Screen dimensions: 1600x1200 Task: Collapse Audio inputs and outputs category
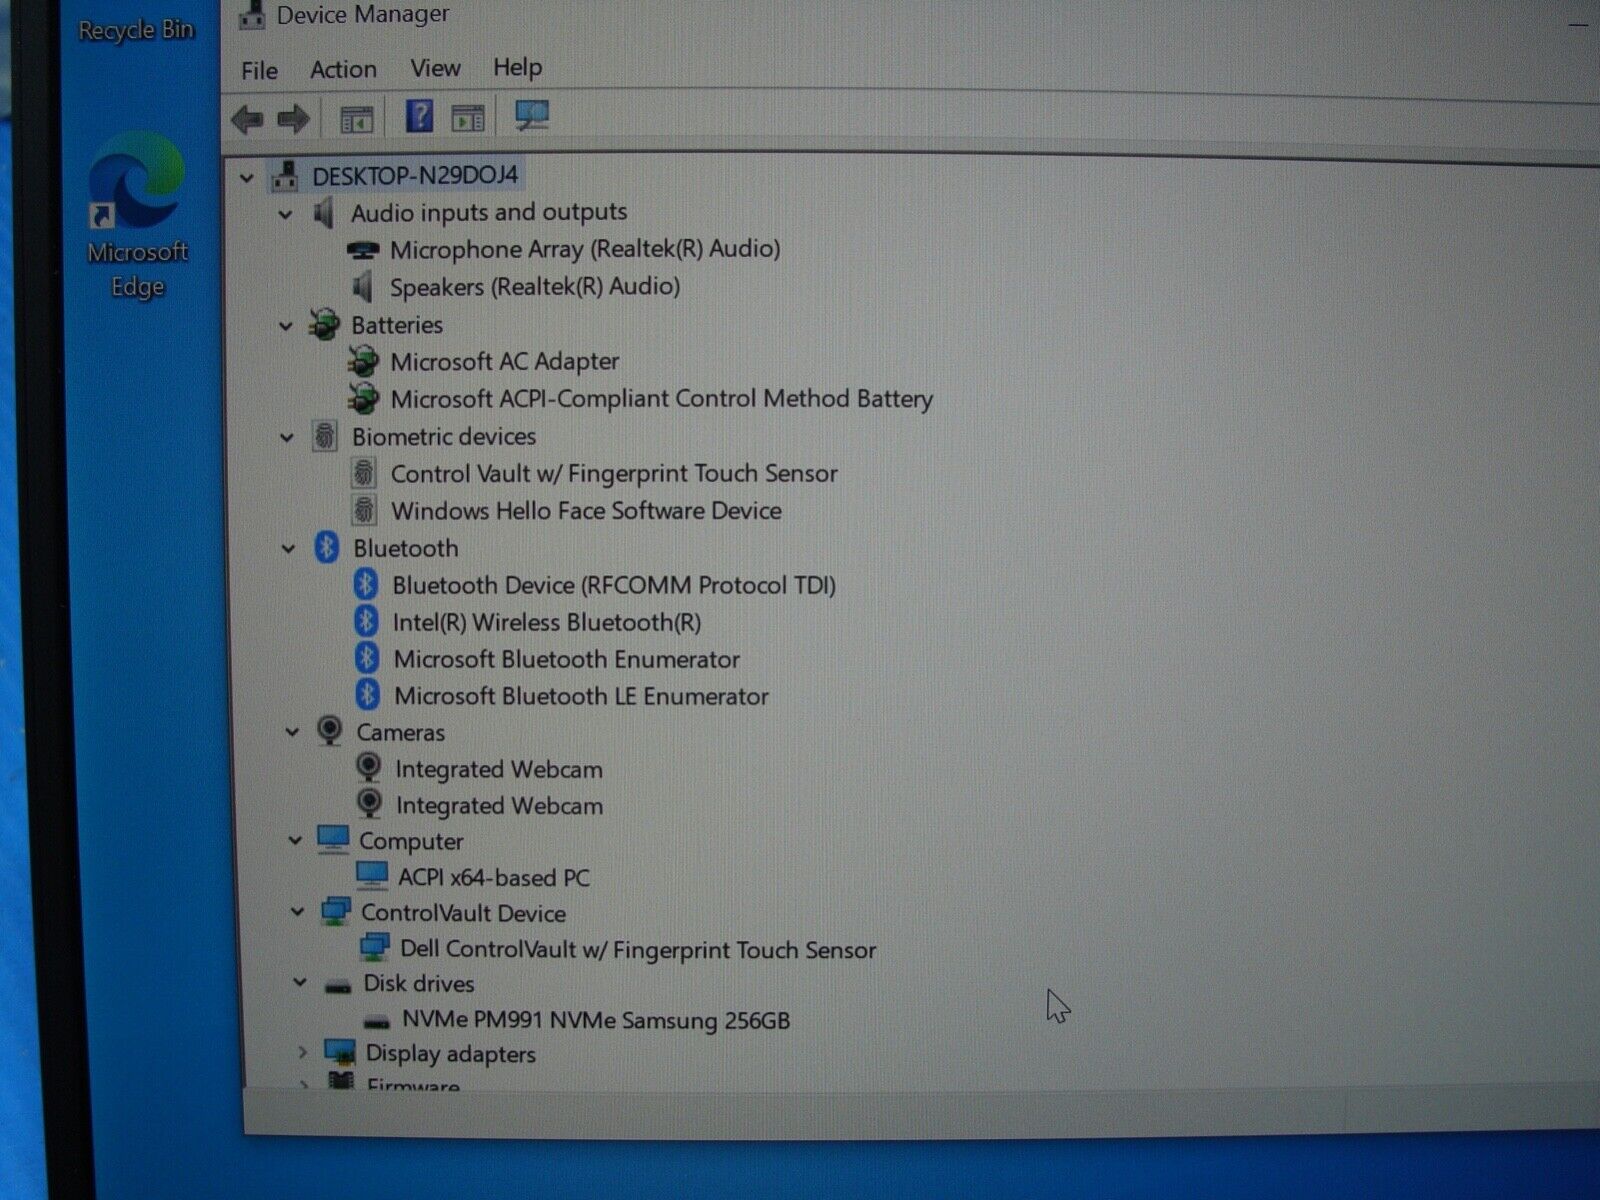tap(285, 214)
